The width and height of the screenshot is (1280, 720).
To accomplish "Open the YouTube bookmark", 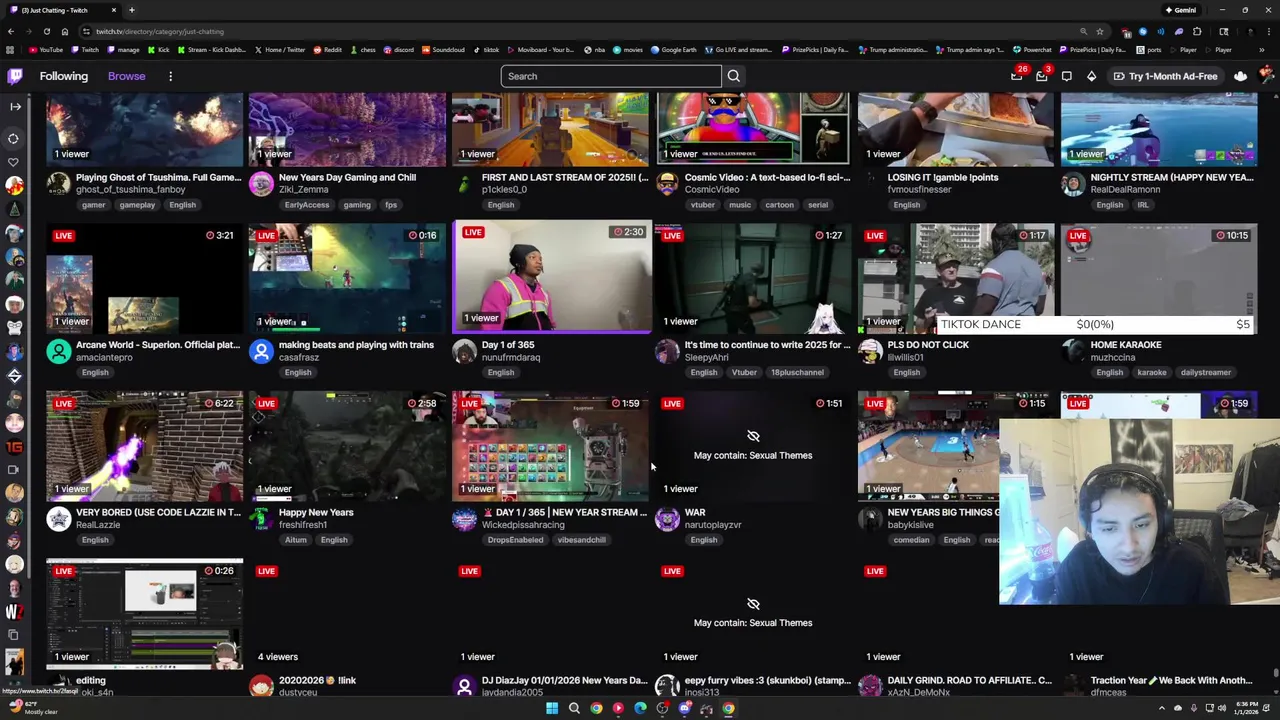I will pyautogui.click(x=46, y=49).
